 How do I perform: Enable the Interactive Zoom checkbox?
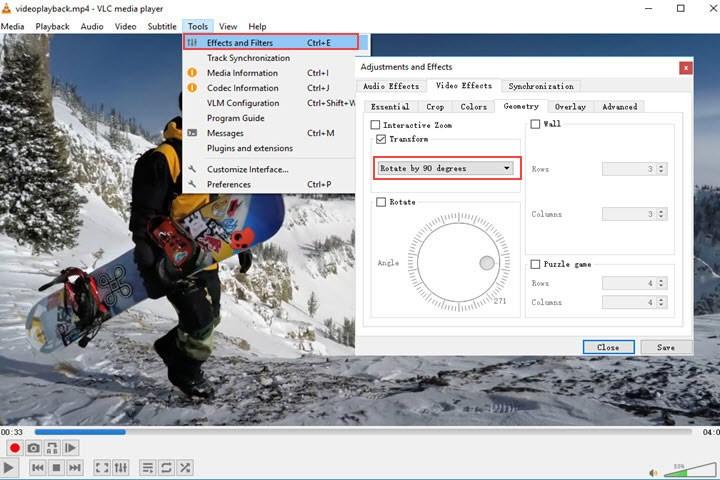[375, 125]
